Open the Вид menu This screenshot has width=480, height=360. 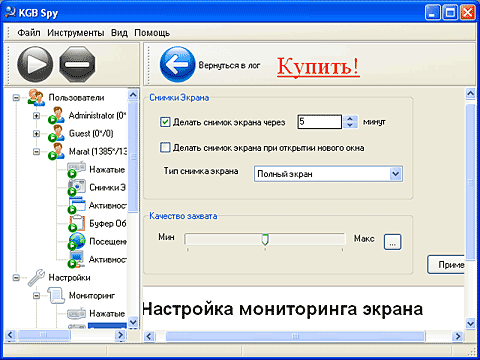coord(119,33)
